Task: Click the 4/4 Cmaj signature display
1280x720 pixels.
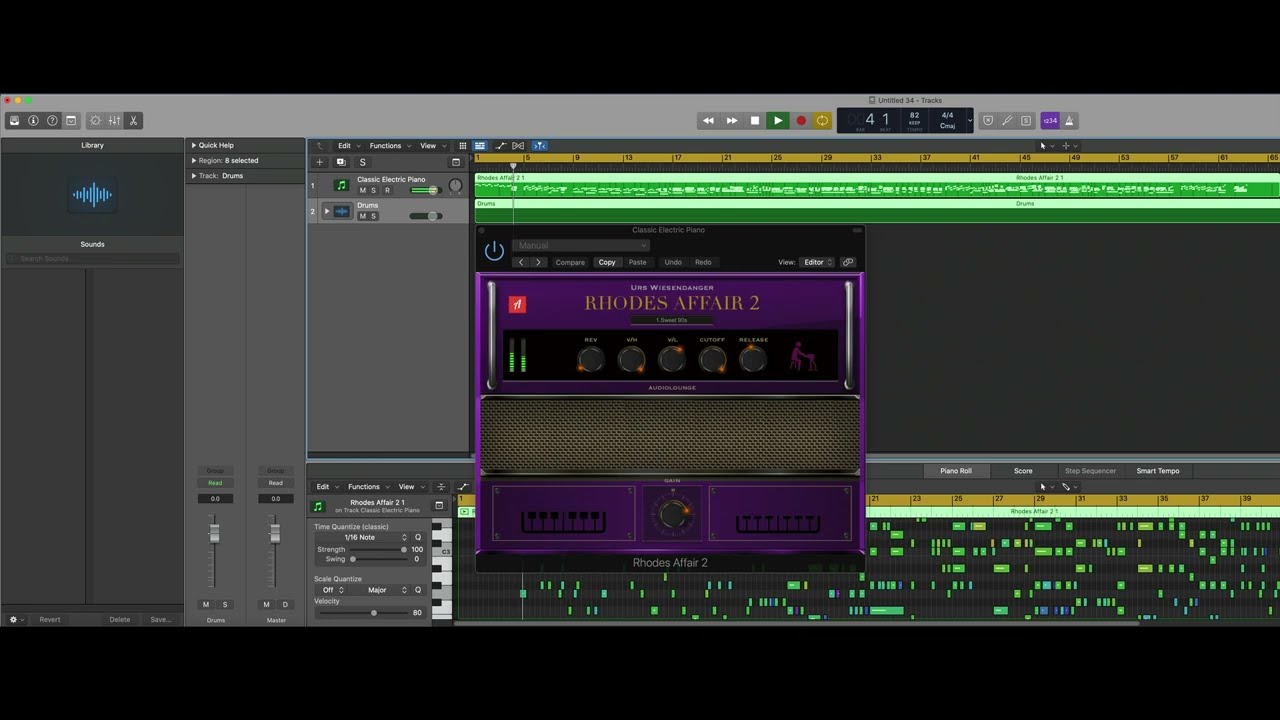Action: (x=947, y=120)
